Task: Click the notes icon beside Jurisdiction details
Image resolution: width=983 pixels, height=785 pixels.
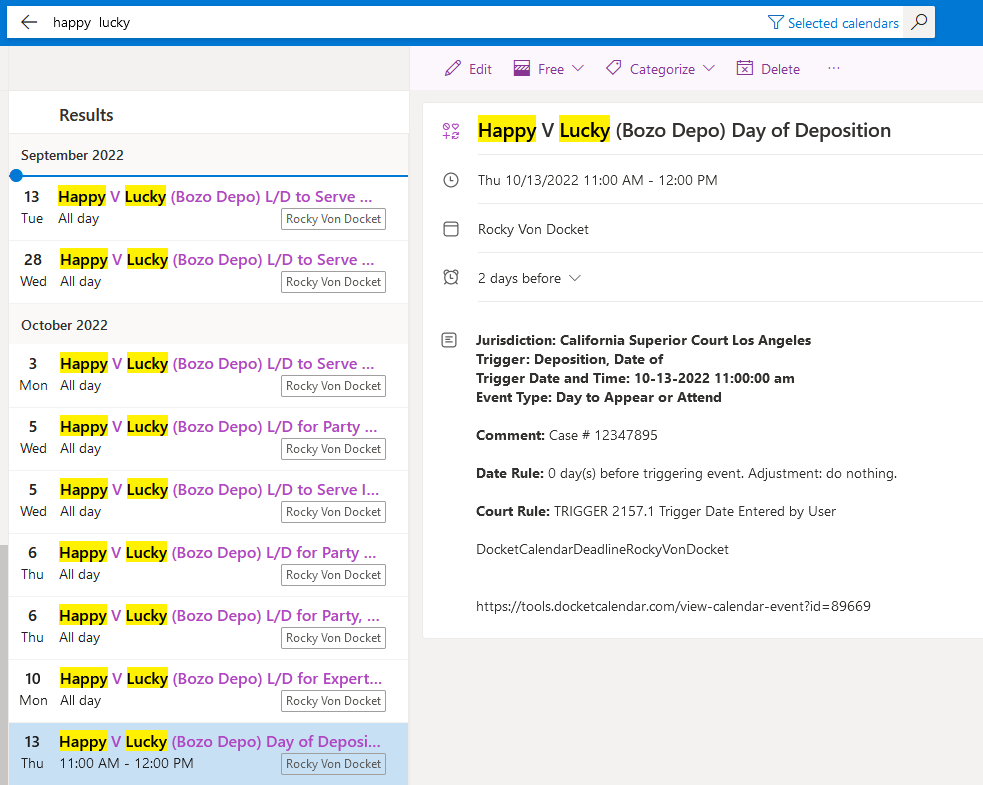Action: 449,339
